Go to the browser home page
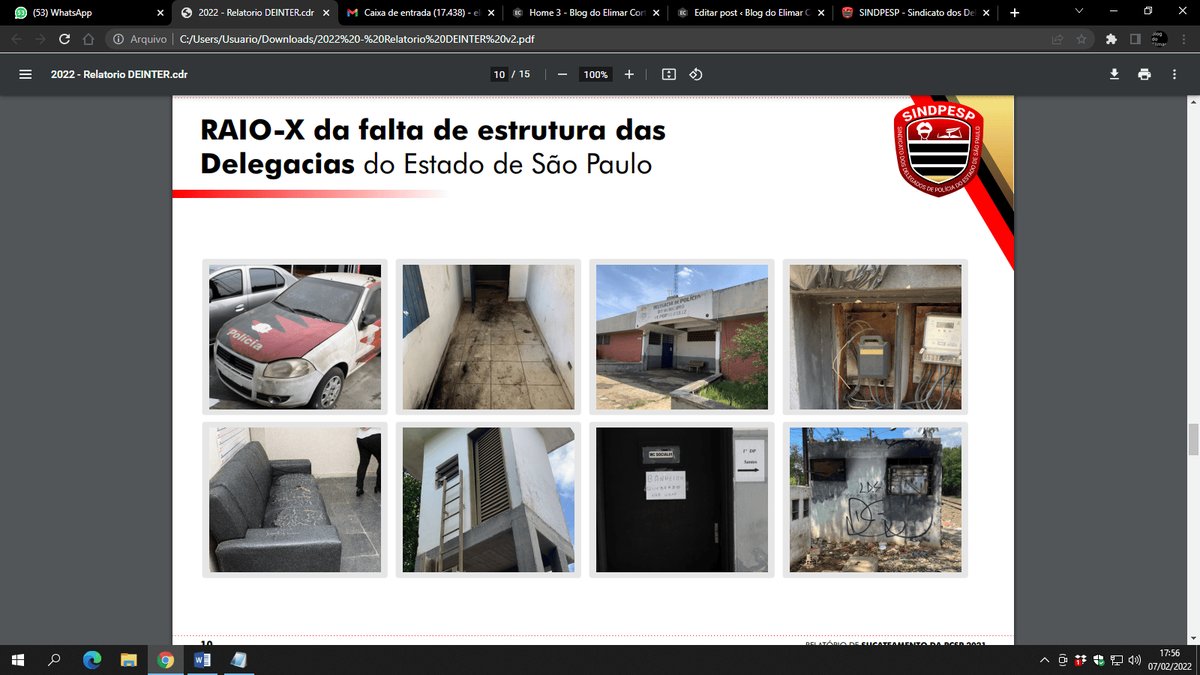The image size is (1200, 675). [89, 39]
